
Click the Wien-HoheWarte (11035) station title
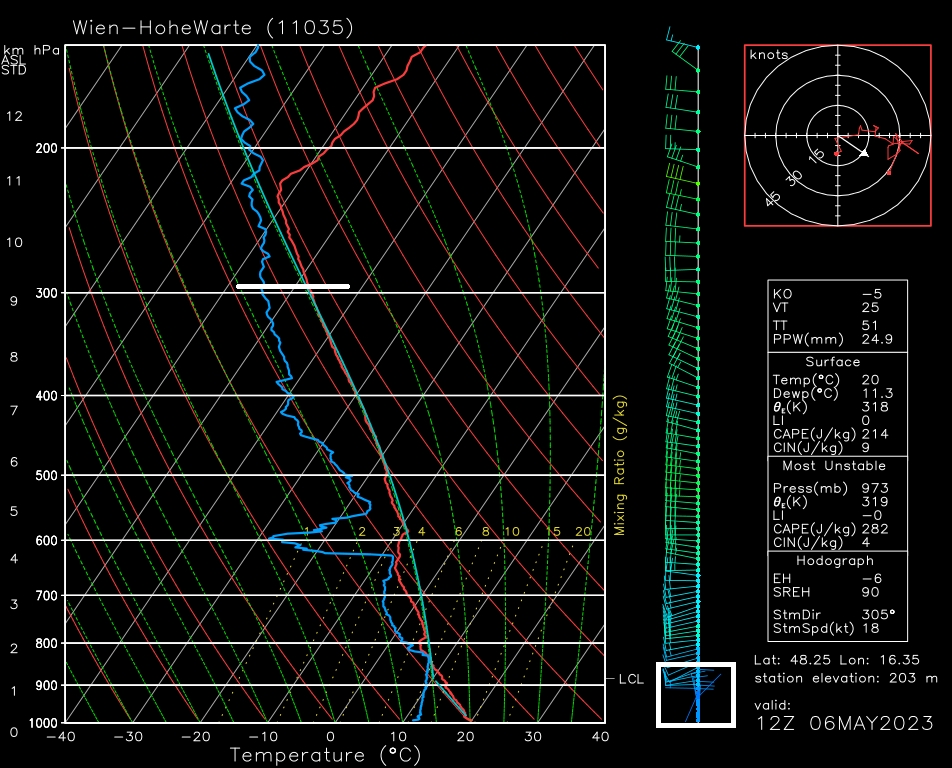[x=213, y=27]
